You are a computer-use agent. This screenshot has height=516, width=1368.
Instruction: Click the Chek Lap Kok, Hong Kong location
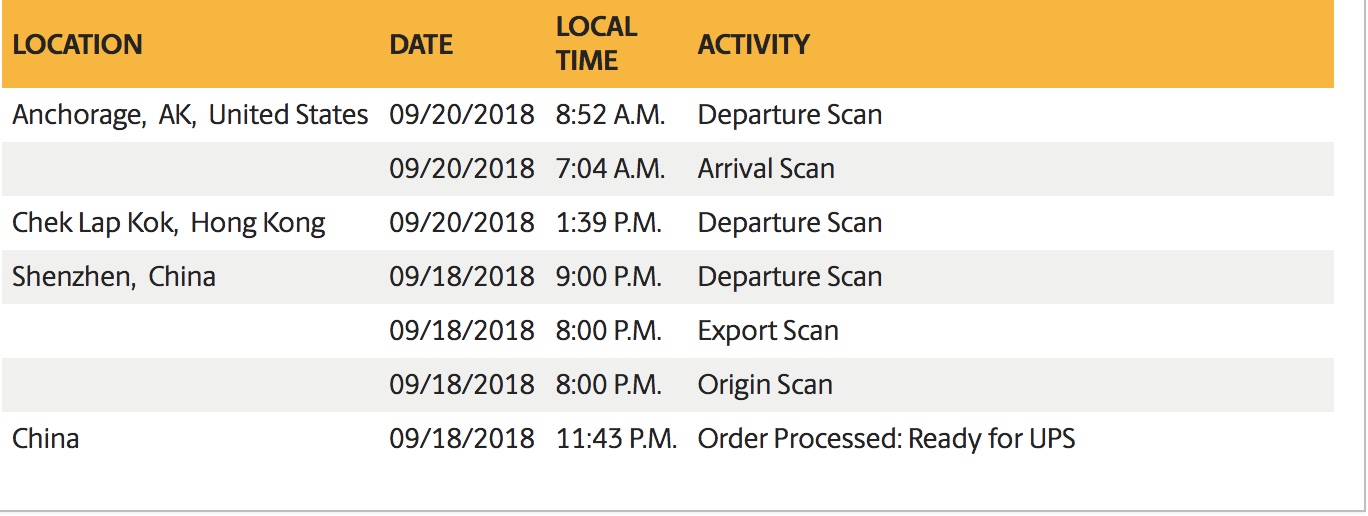[168, 223]
